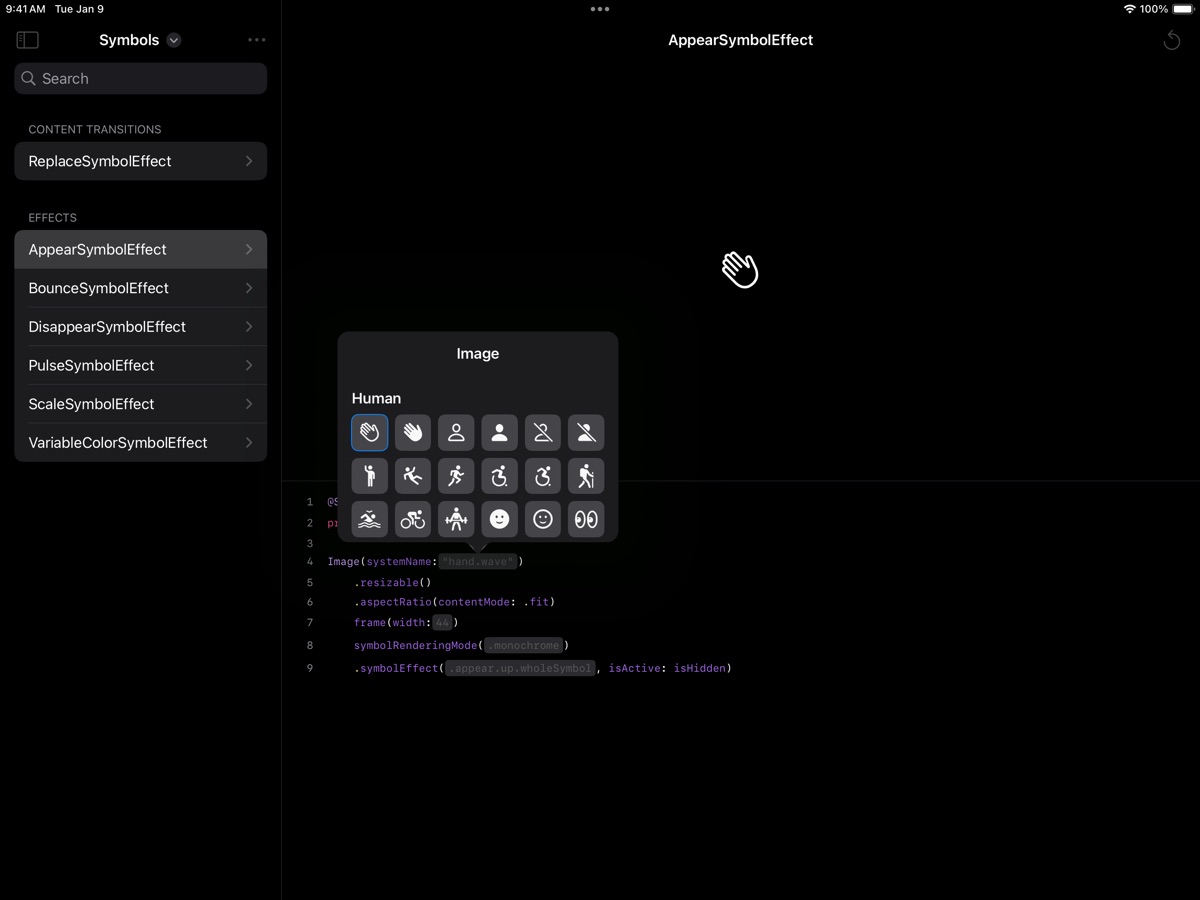1200x900 pixels.
Task: Open DisappearSymbolEffect in sidebar
Action: (141, 327)
